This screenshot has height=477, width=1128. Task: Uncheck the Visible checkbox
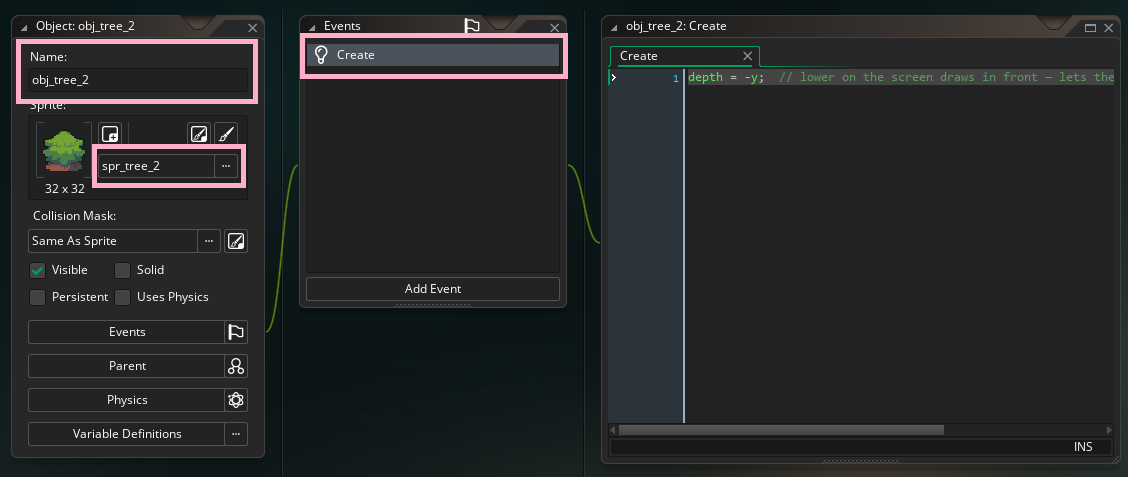point(37,271)
